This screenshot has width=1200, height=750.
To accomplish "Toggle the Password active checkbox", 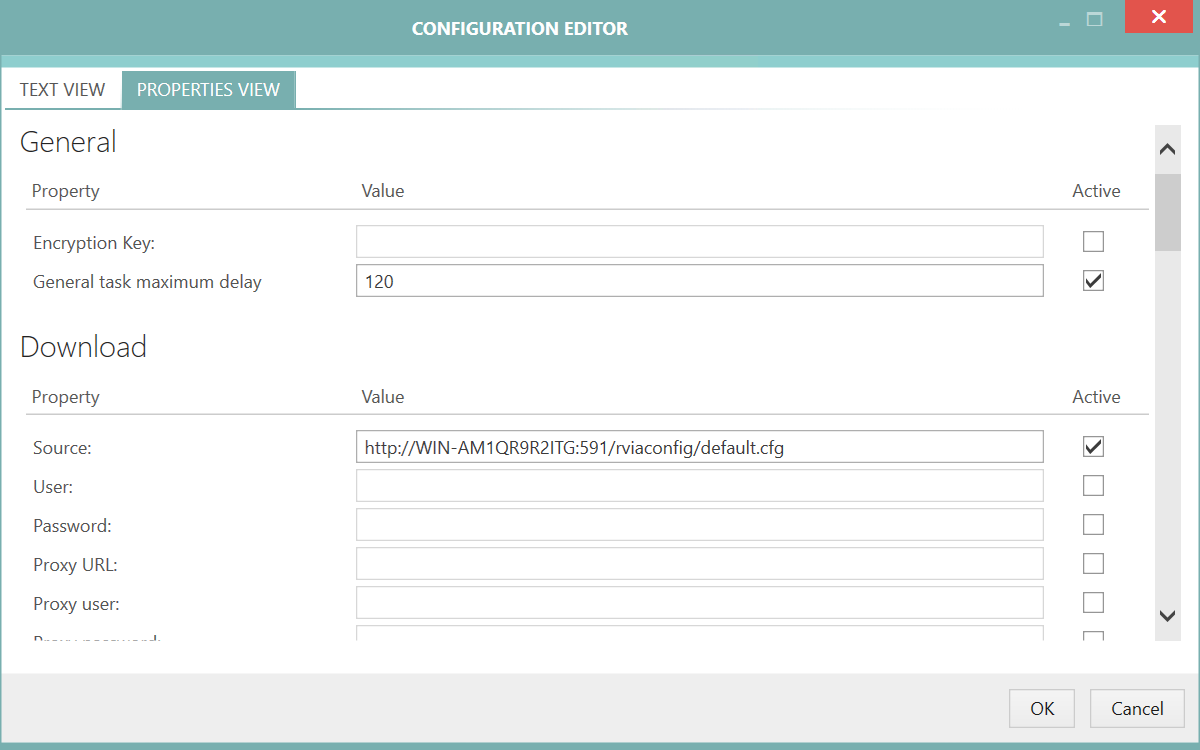I will coord(1093,524).
